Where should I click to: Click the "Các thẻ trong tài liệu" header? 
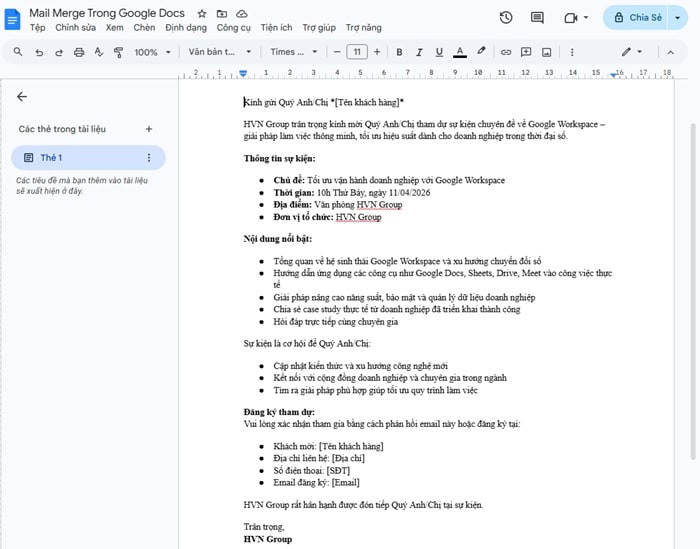click(62, 129)
